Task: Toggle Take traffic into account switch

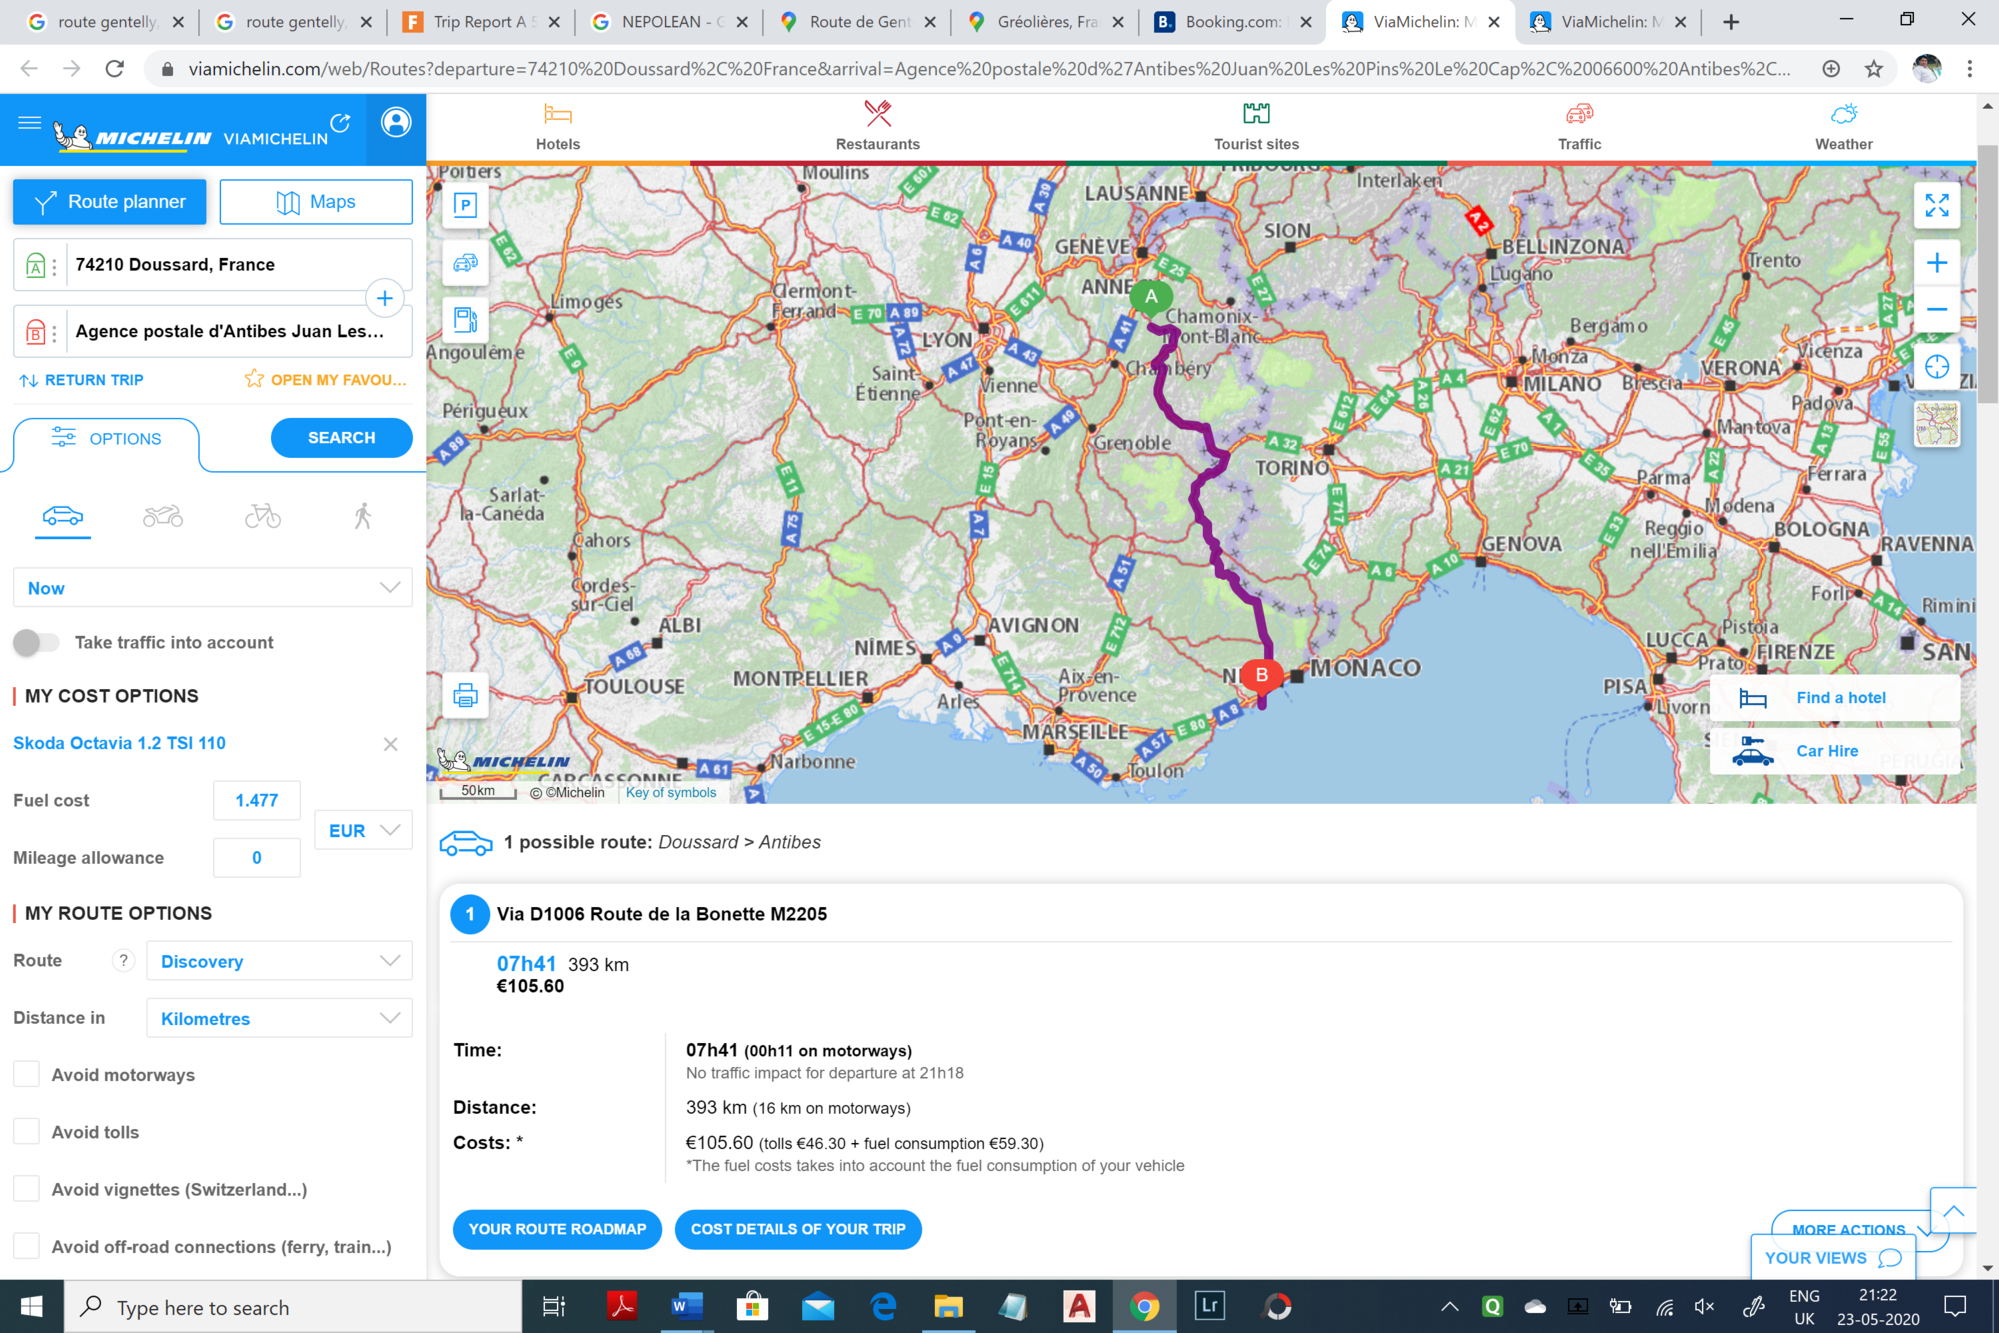Action: point(37,642)
